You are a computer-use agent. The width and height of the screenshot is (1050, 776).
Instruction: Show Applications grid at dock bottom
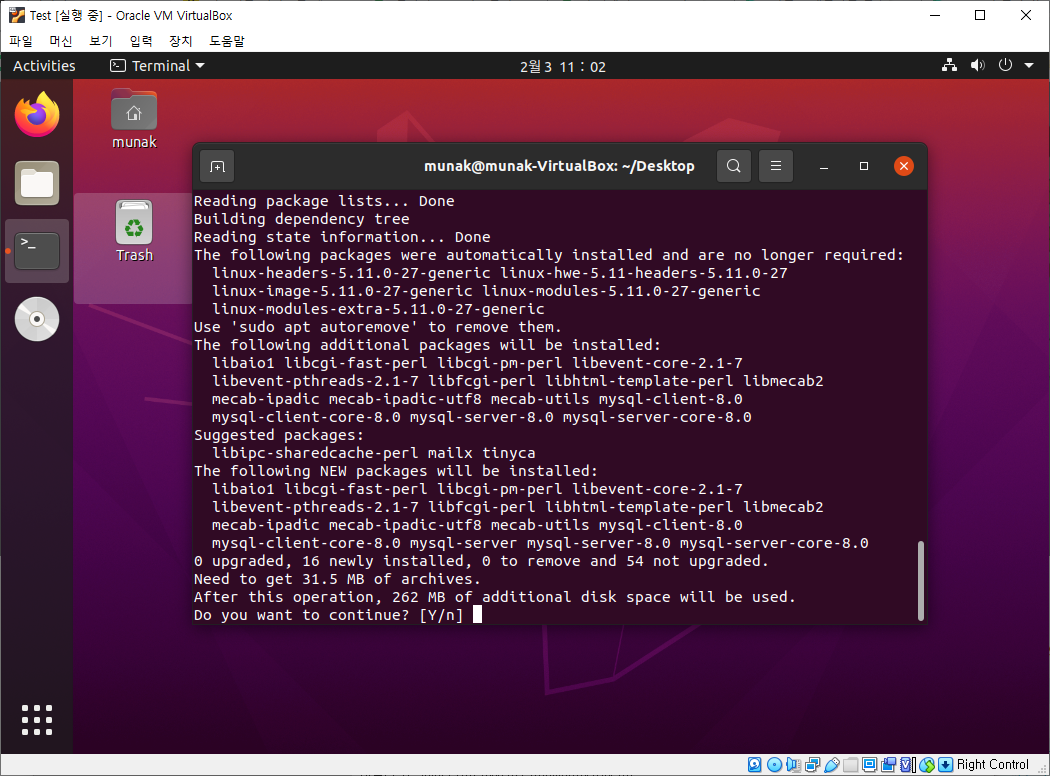(x=37, y=720)
